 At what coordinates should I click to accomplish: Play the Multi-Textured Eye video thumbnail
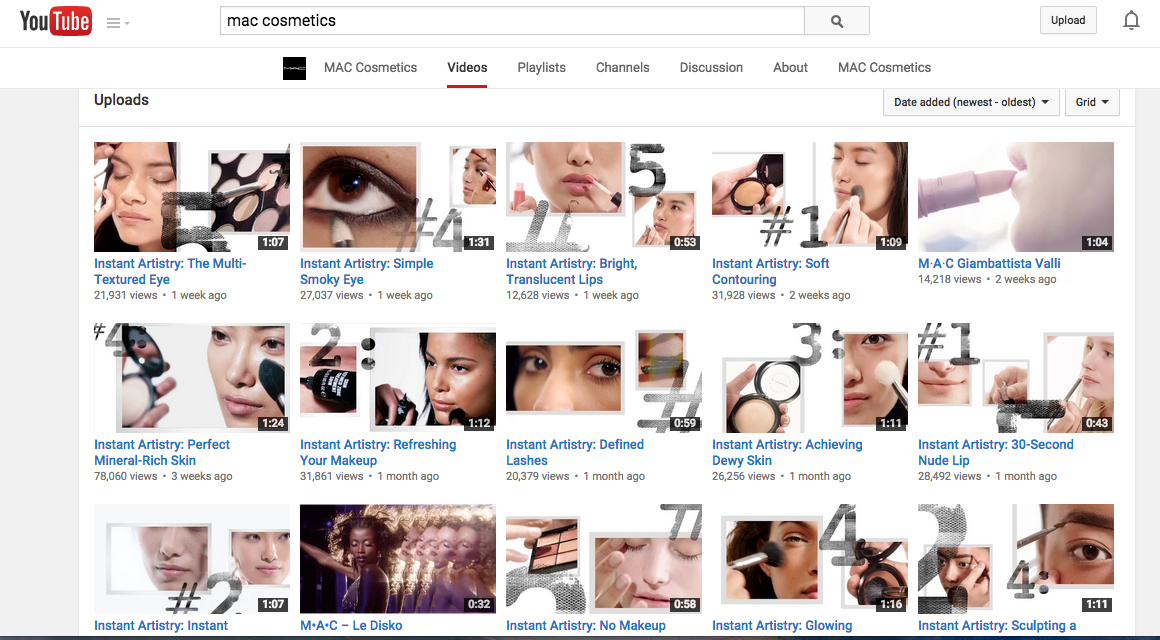click(192, 197)
